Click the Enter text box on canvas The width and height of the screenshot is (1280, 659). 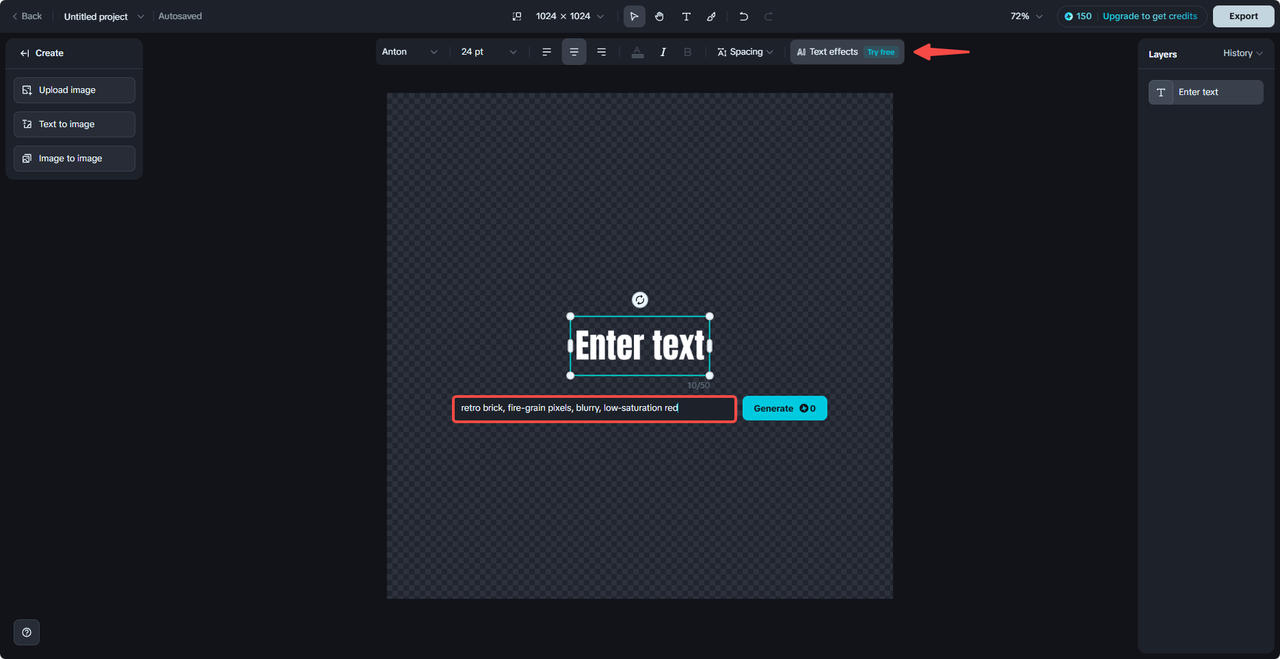640,346
